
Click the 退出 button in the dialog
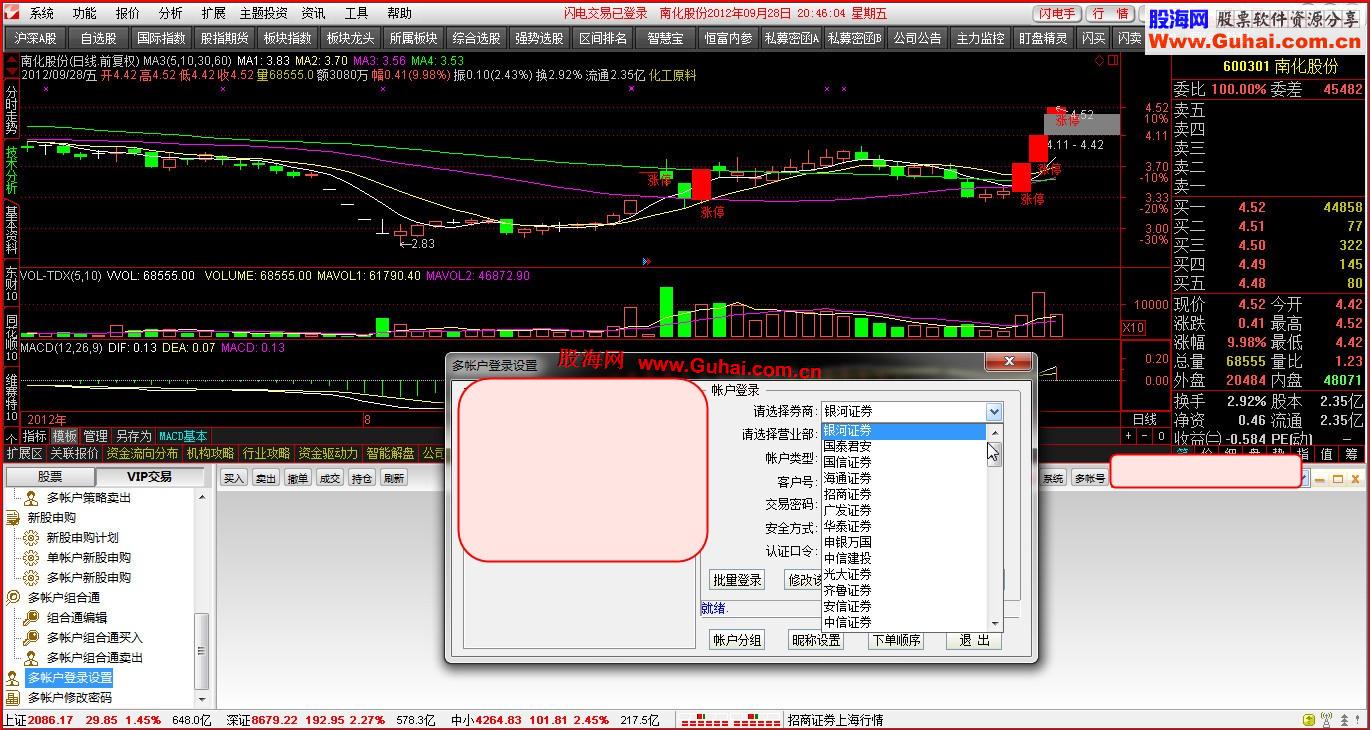974,640
